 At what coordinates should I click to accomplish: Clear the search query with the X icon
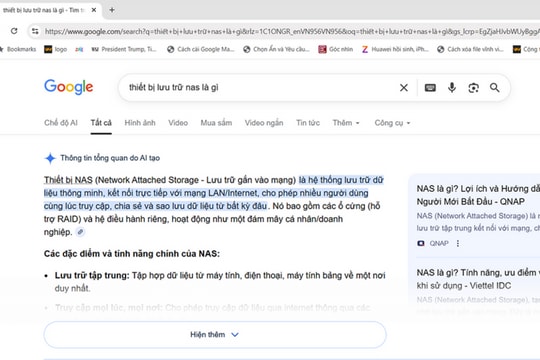[404, 88]
